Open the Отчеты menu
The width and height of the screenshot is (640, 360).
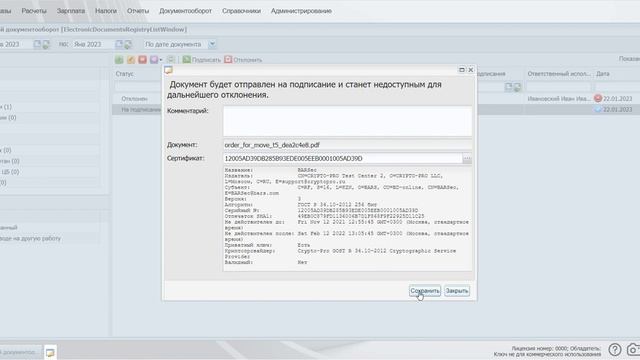(x=138, y=11)
